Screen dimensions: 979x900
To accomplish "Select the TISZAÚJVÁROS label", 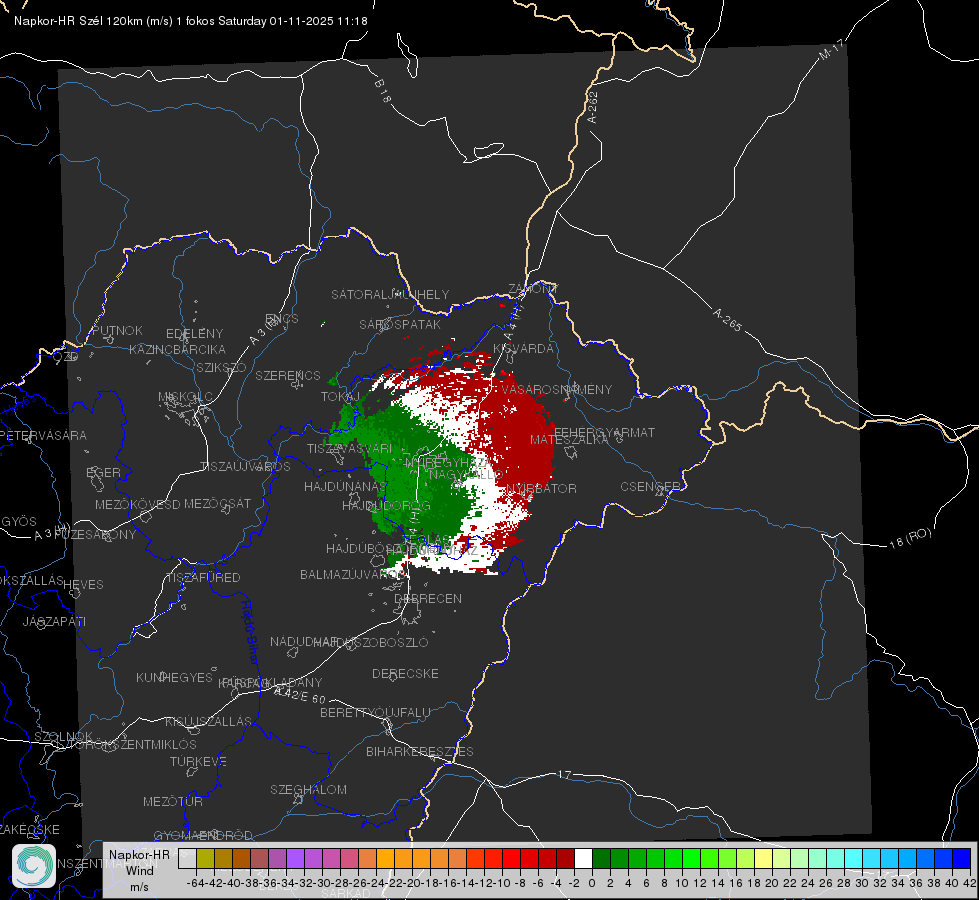I will click(245, 467).
